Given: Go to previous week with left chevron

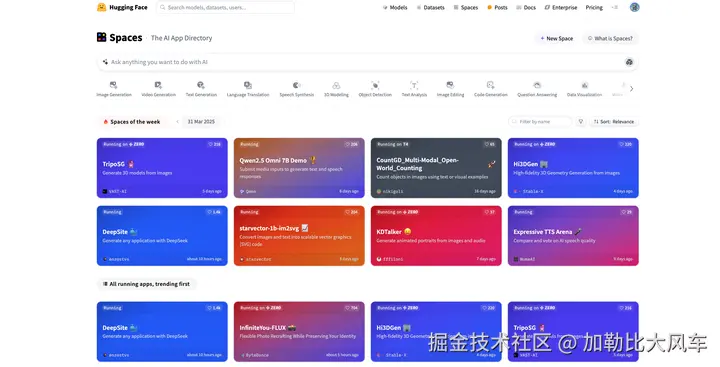Looking at the screenshot, I should [177, 122].
